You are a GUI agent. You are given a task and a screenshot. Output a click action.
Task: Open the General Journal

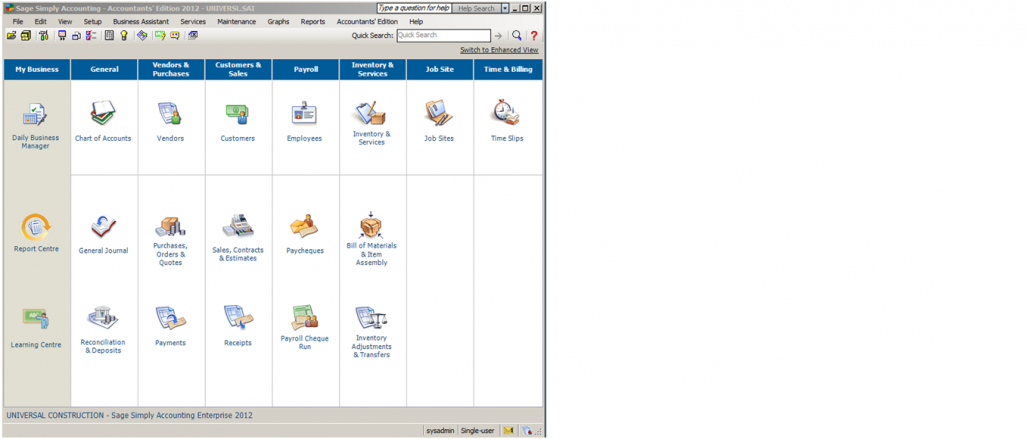point(103,226)
